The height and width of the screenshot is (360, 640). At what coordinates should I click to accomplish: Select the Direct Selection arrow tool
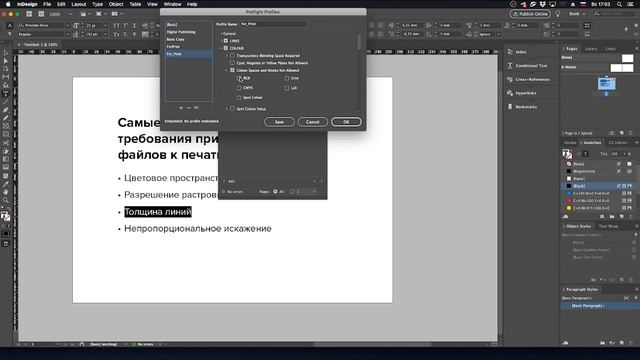pyautogui.click(x=6, y=61)
